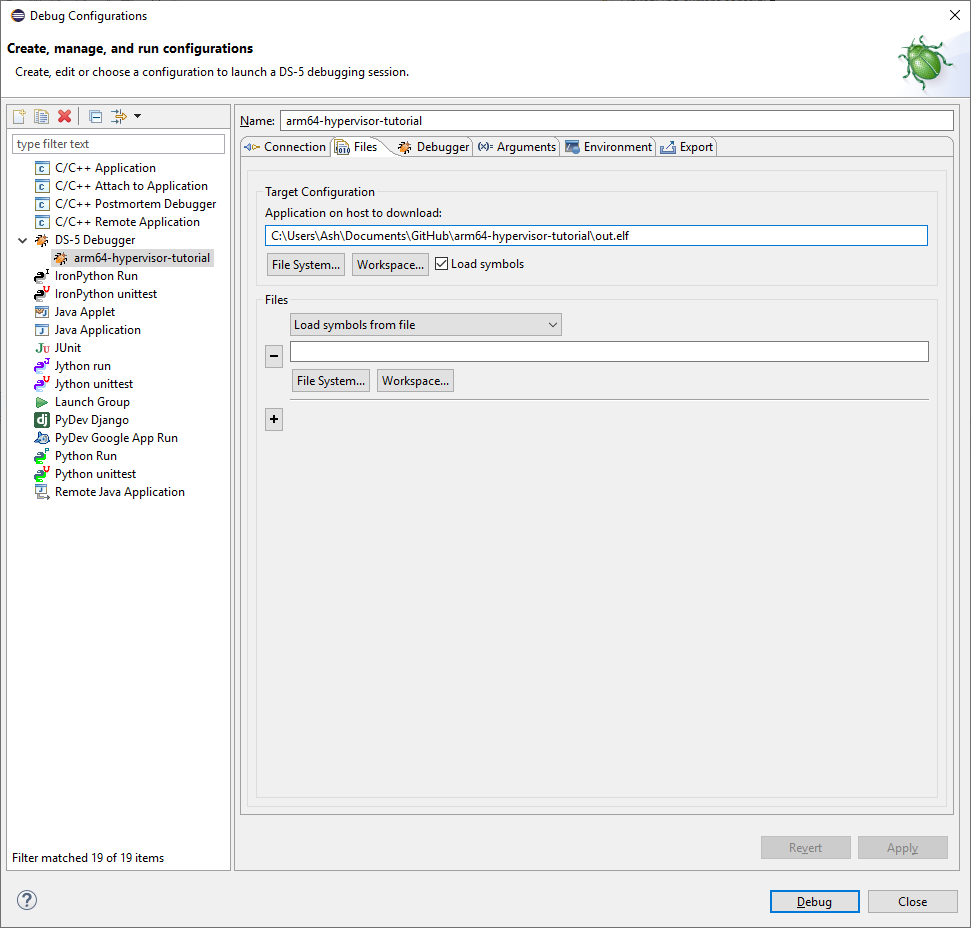Click the PyDev Google App Run icon
This screenshot has height=928, width=971.
41,438
